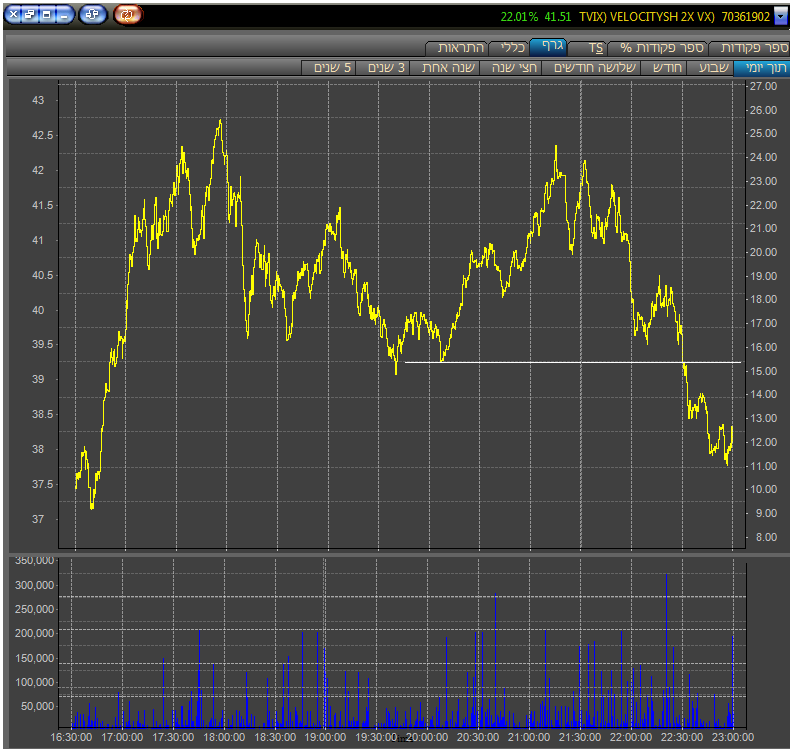The width and height of the screenshot is (793, 752).
Task: Click the 70361902 security number
Action: (x=745, y=17)
